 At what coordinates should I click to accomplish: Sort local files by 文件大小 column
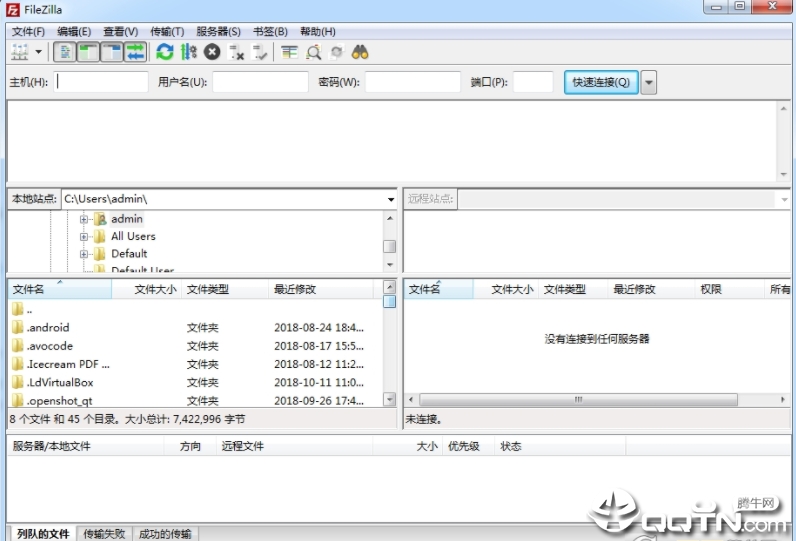[x=147, y=289]
